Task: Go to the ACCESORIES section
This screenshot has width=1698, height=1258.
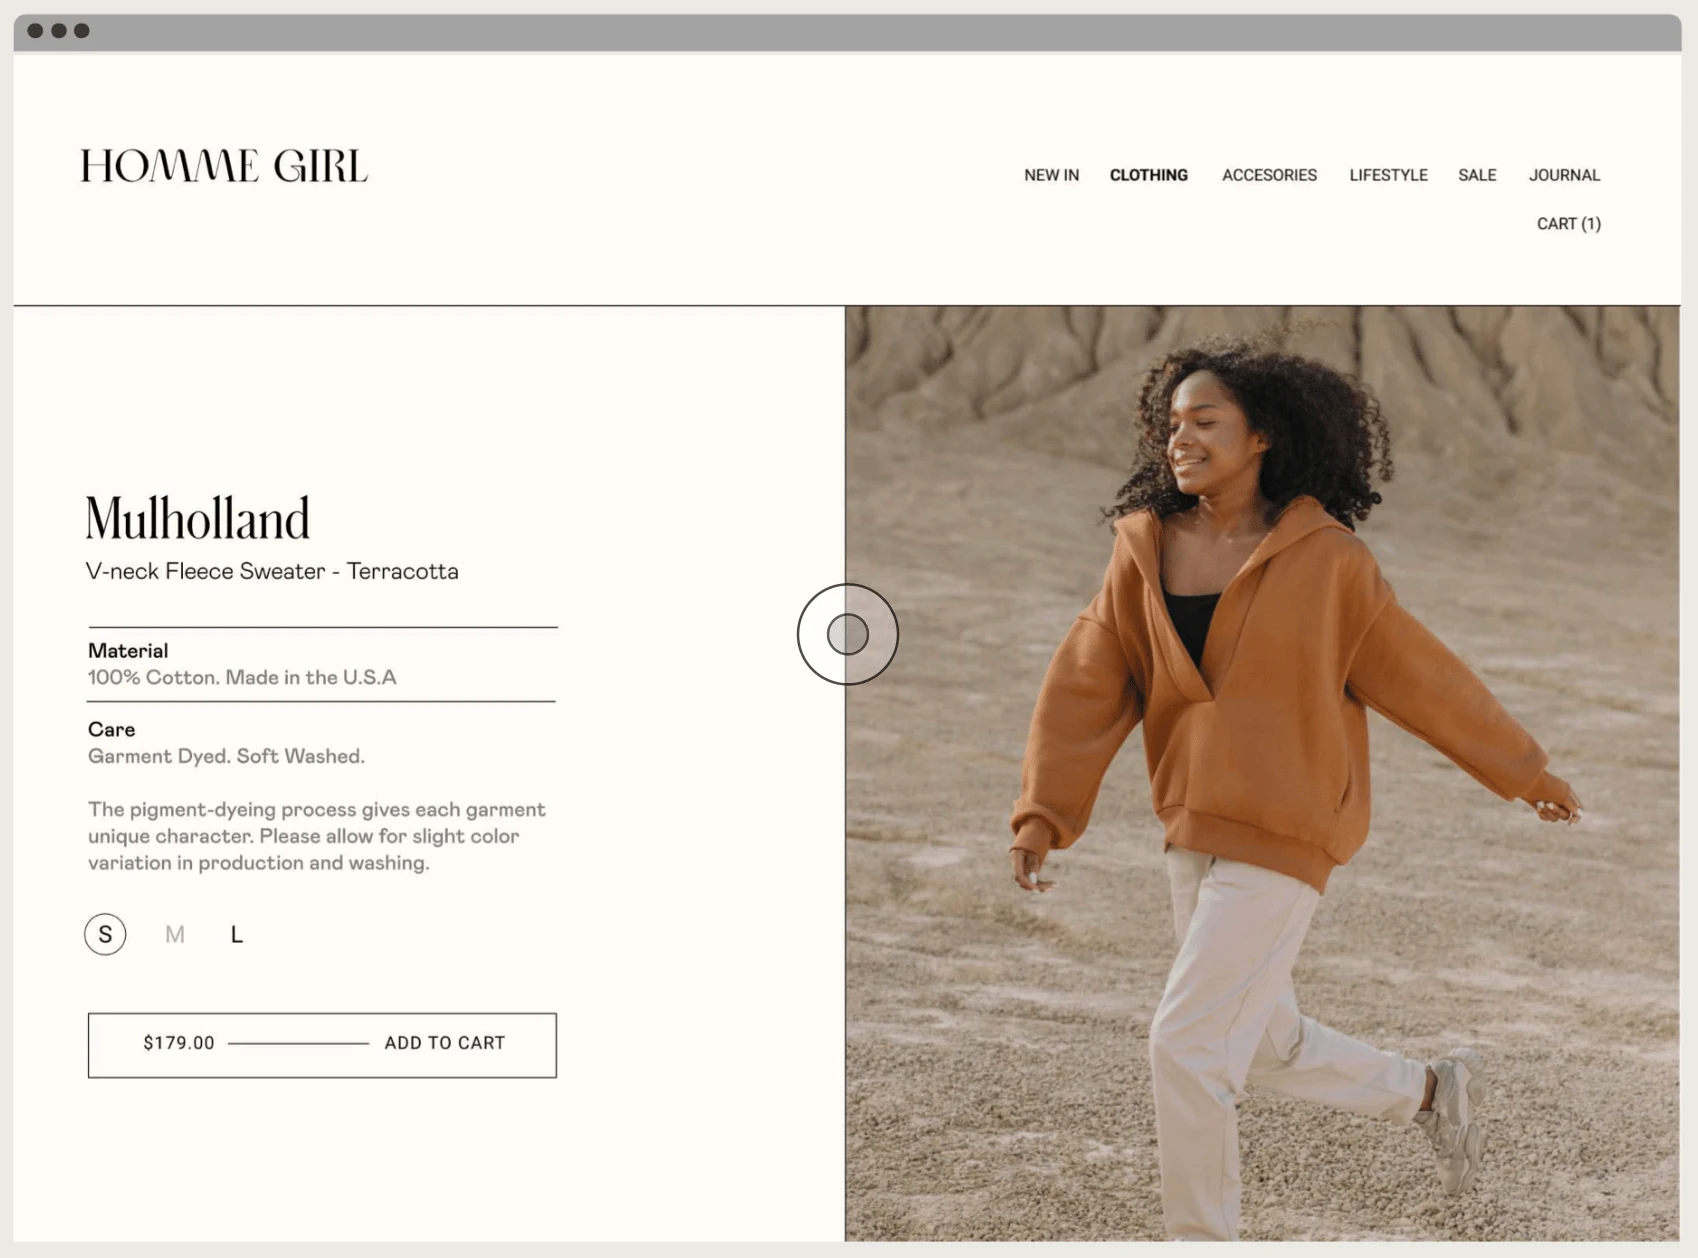Action: click(1269, 175)
